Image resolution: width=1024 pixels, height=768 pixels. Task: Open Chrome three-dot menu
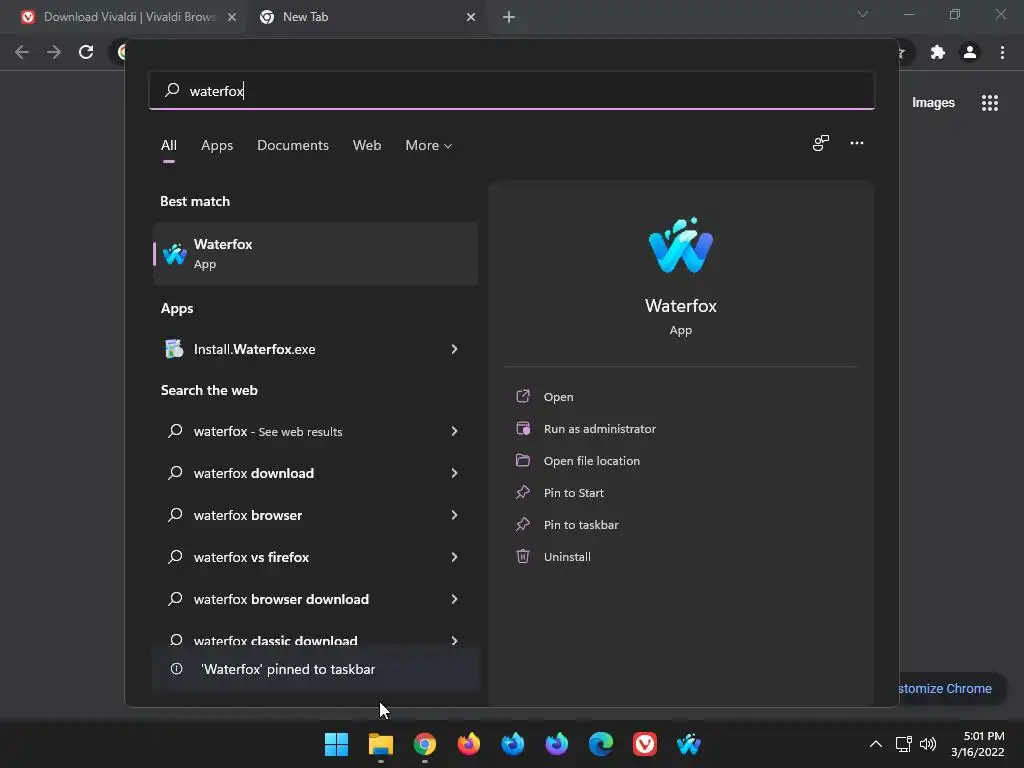pos(1002,52)
